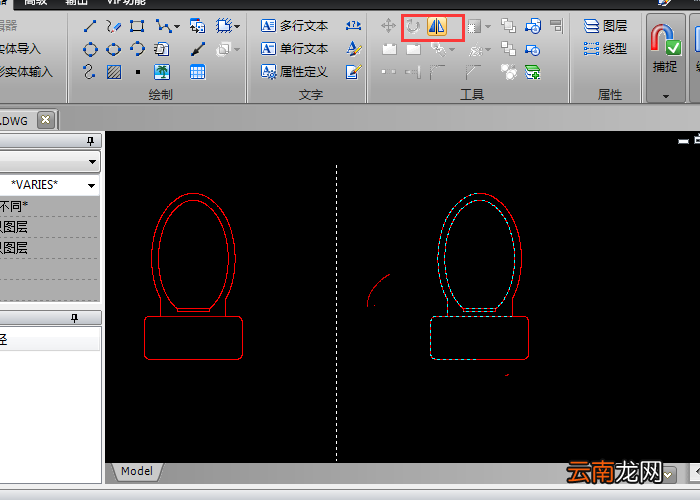Click the hatched boundary clip icon

(x=225, y=26)
